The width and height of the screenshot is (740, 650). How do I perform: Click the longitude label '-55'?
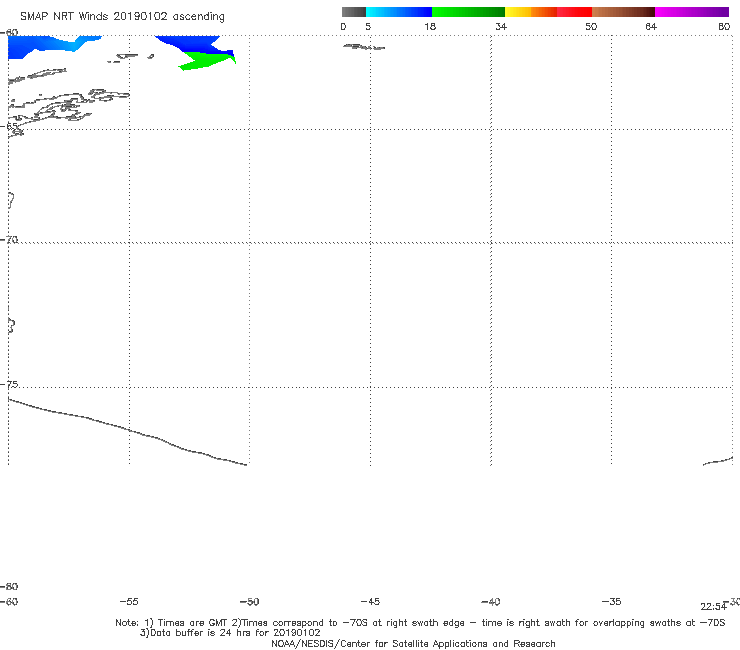click(129, 602)
